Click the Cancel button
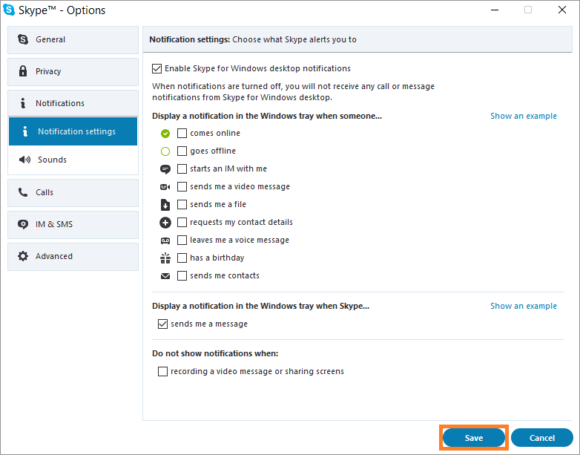Screen dimensions: 580x455 pos(542,438)
